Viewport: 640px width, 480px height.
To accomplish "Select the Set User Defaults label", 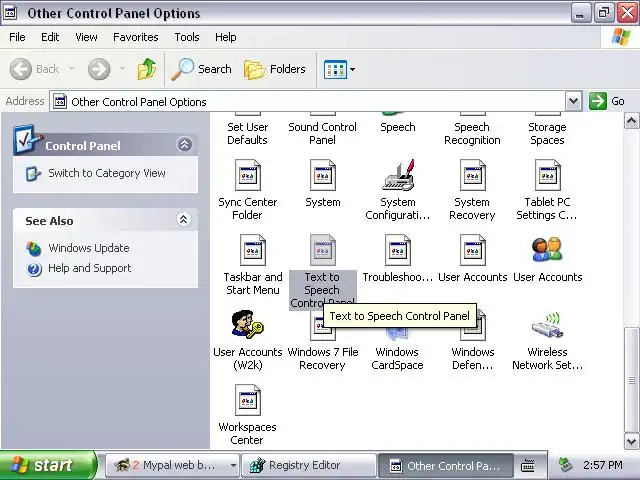I will [x=247, y=133].
